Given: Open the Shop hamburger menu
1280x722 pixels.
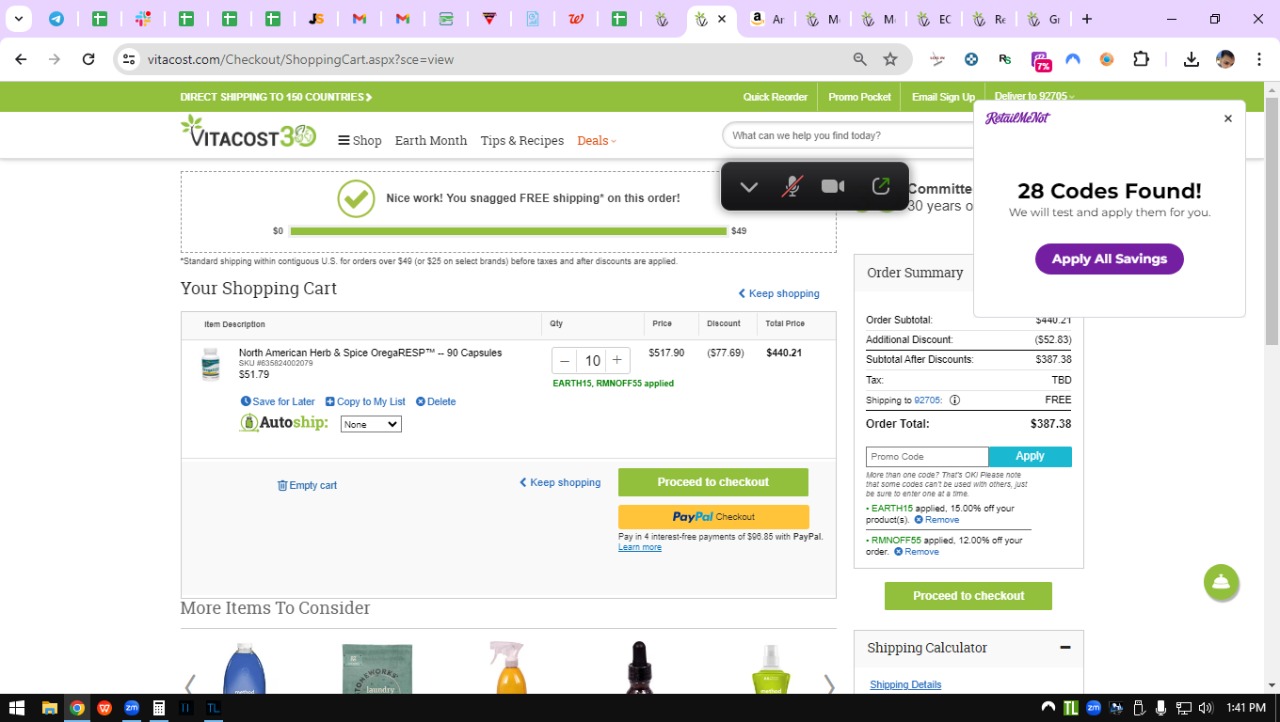Looking at the screenshot, I should (x=360, y=141).
